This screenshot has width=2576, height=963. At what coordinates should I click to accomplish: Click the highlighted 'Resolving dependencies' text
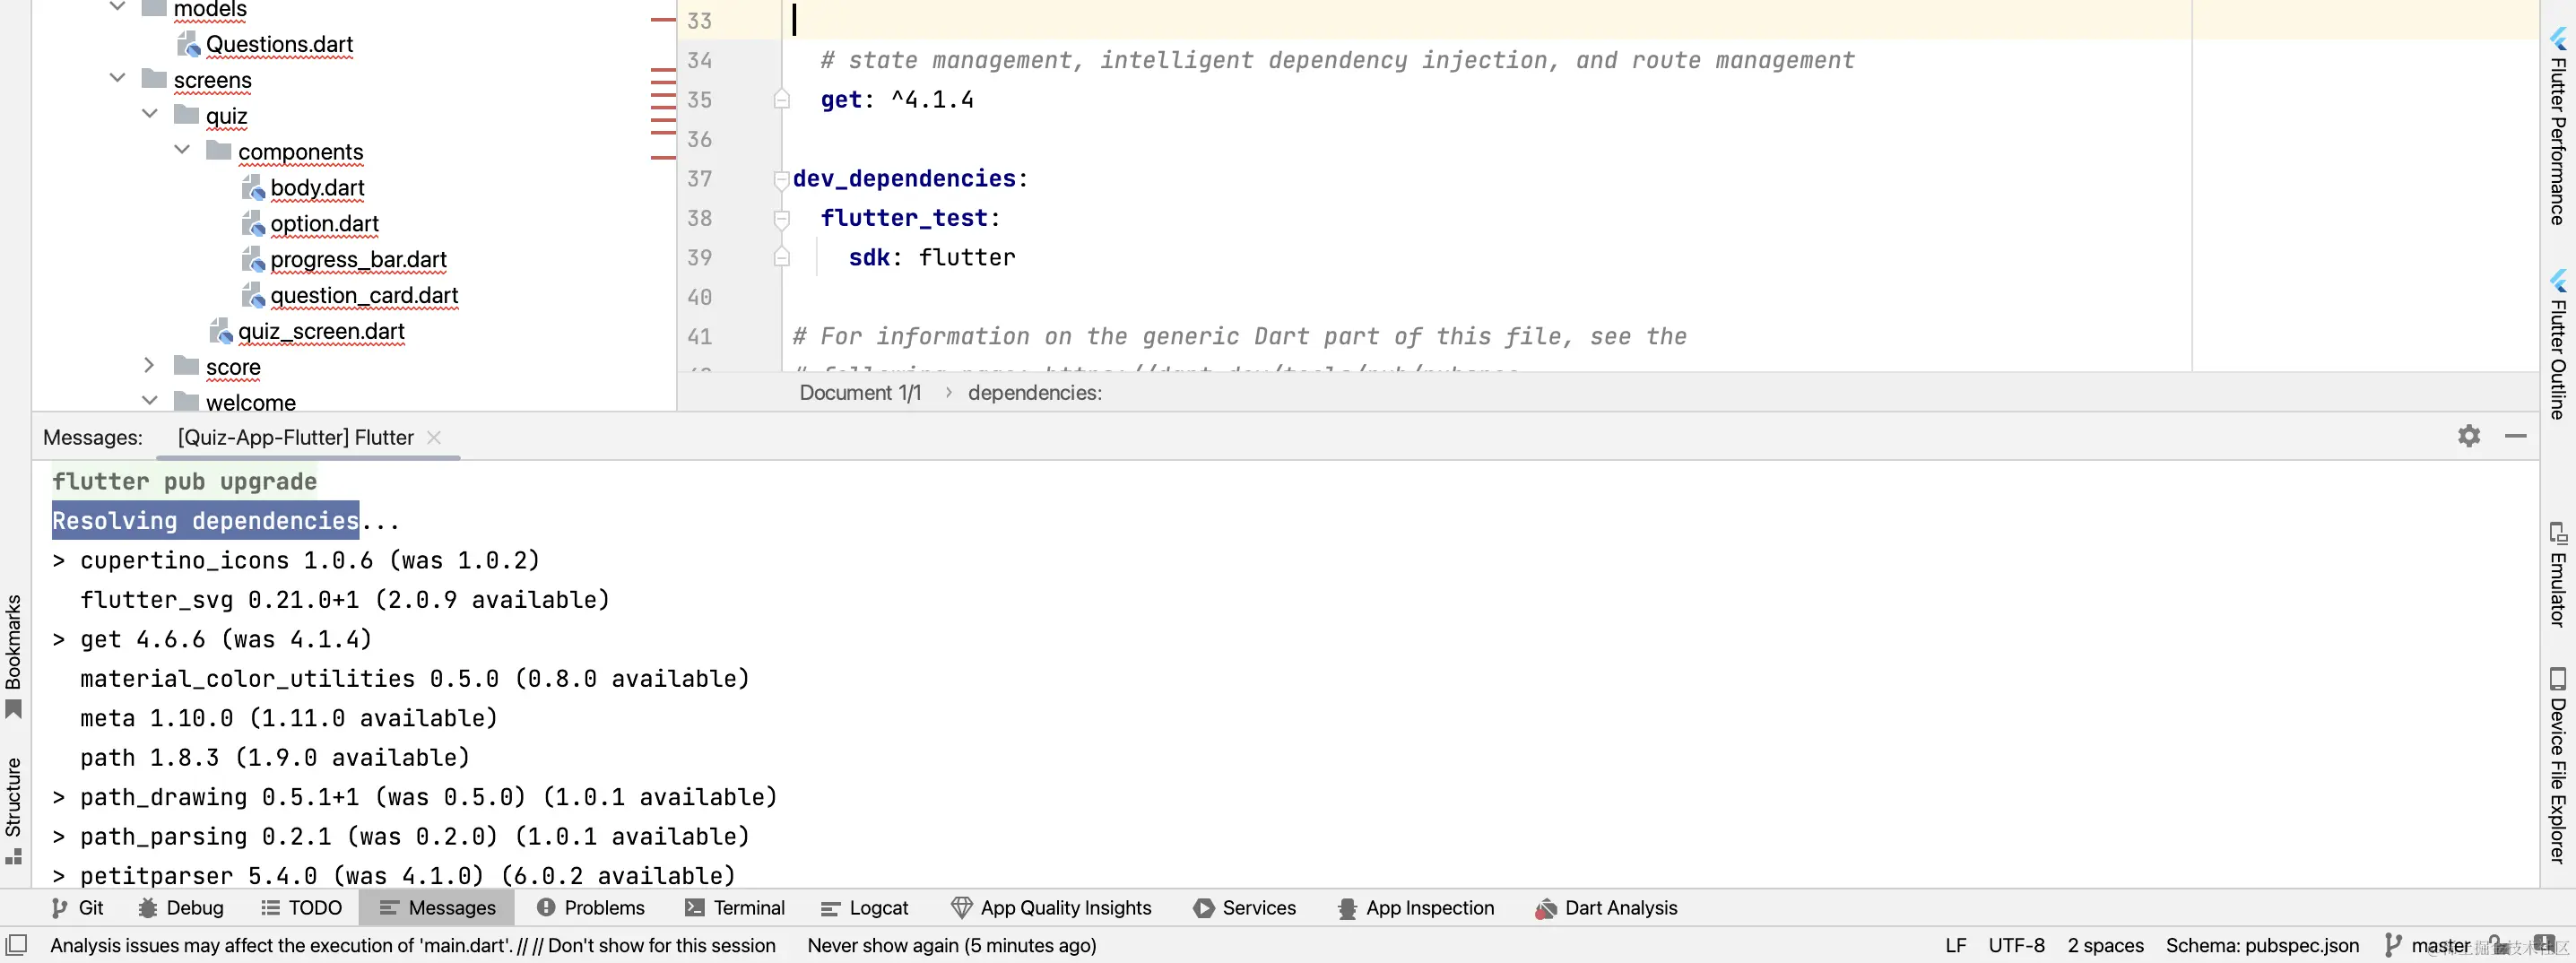pyautogui.click(x=205, y=521)
